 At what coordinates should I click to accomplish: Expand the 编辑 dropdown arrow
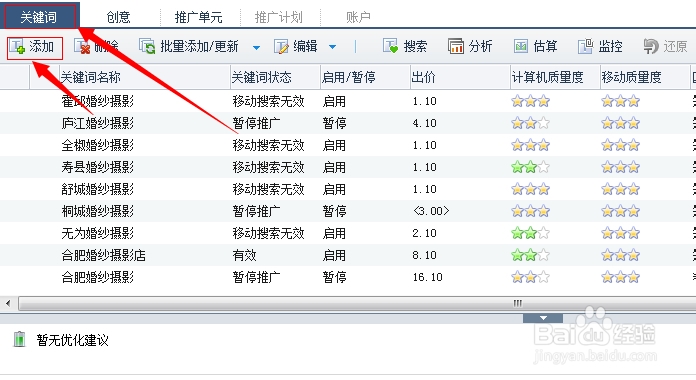332,47
